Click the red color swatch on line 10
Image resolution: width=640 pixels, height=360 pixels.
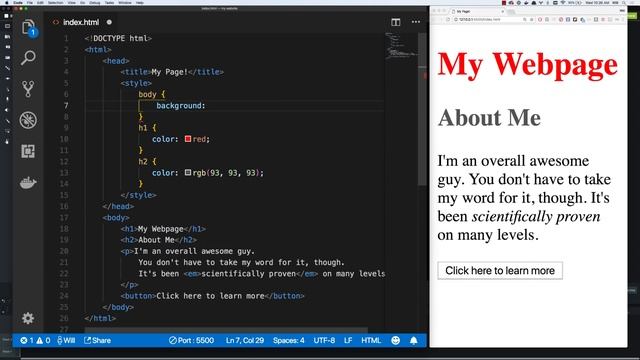[188, 139]
